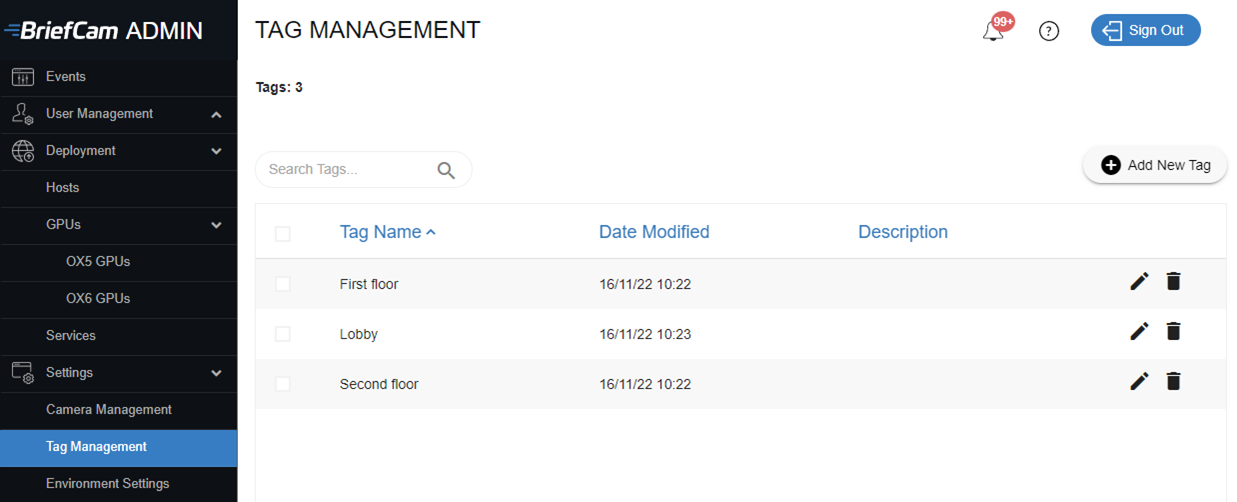Check the Second floor row checkbox
The image size is (1237, 502).
(x=283, y=384)
